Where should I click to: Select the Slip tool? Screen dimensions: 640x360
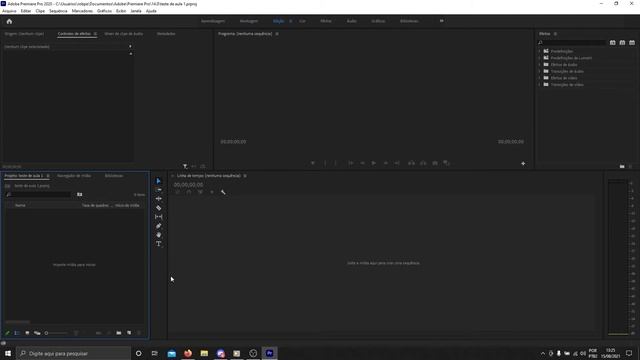[158, 217]
